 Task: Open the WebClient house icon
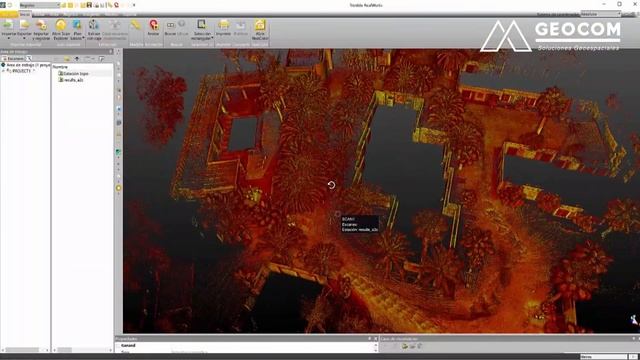[260, 25]
